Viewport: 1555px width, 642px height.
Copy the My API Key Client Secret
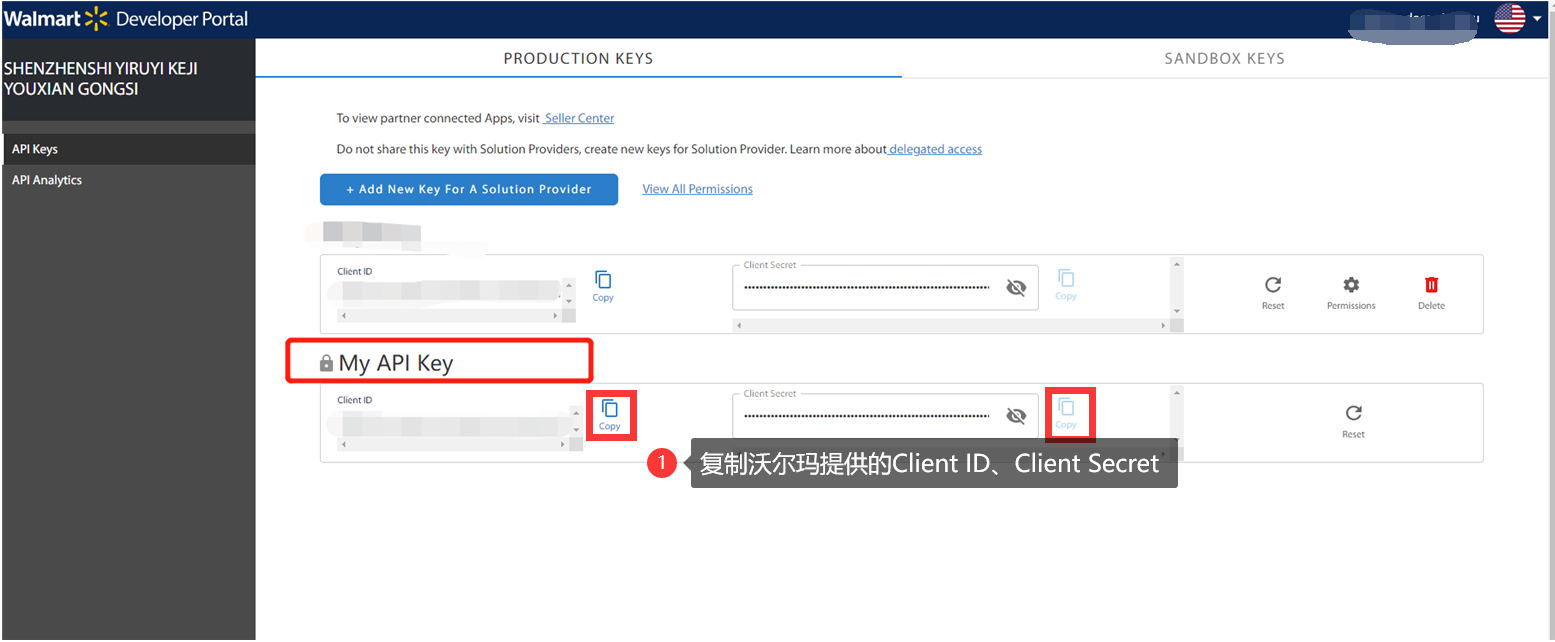click(x=1066, y=413)
